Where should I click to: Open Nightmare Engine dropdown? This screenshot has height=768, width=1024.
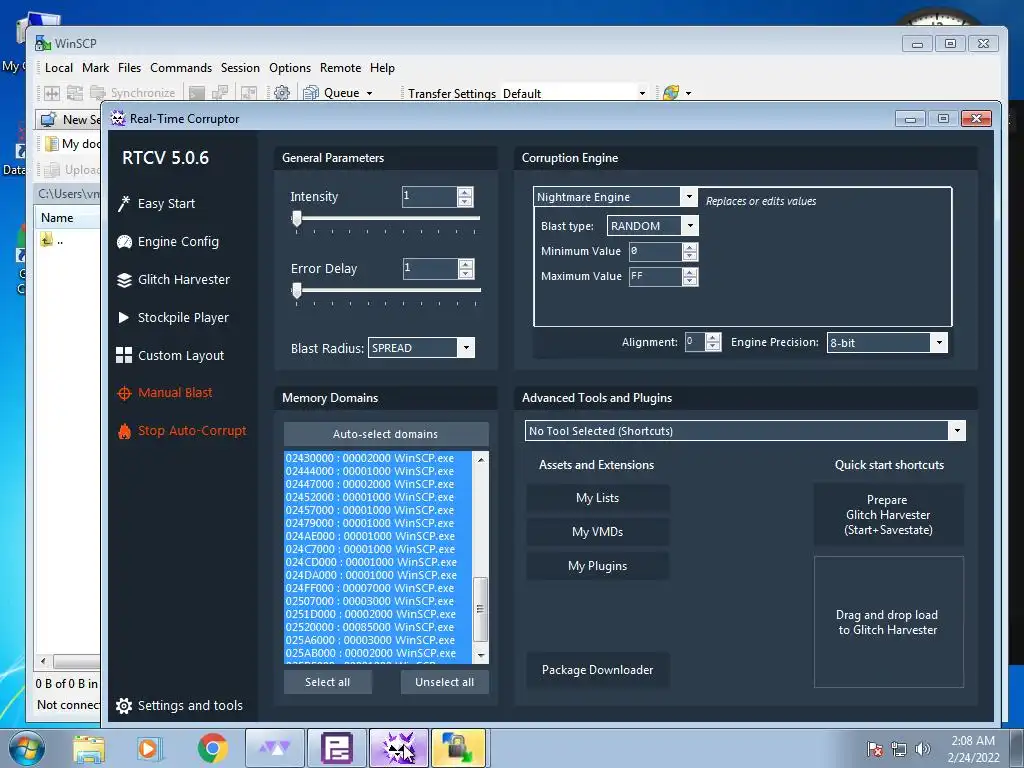click(x=688, y=197)
